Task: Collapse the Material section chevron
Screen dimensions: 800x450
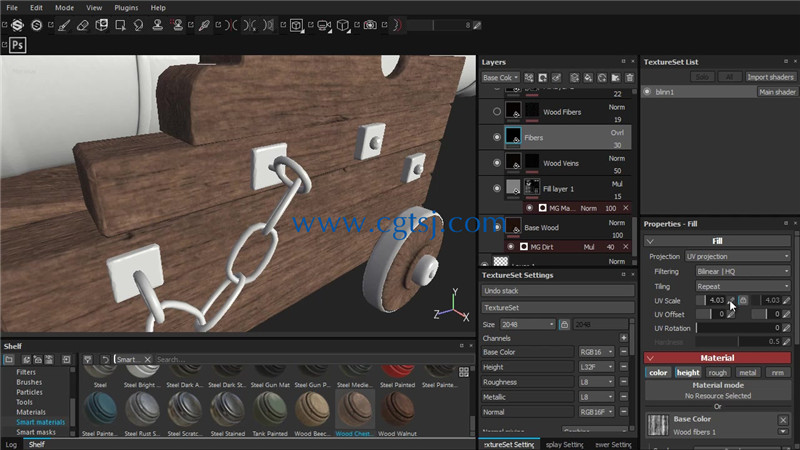Action: pyautogui.click(x=650, y=358)
